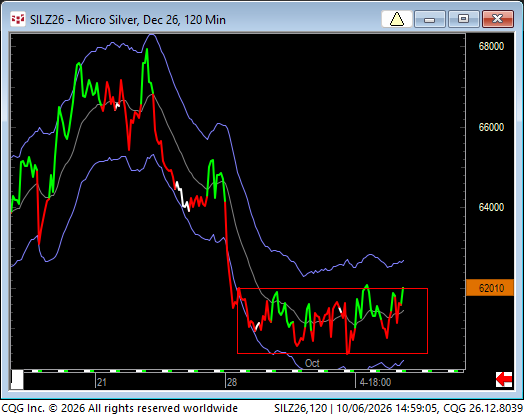Click the CQG chart icon in title bar

click(x=18, y=19)
